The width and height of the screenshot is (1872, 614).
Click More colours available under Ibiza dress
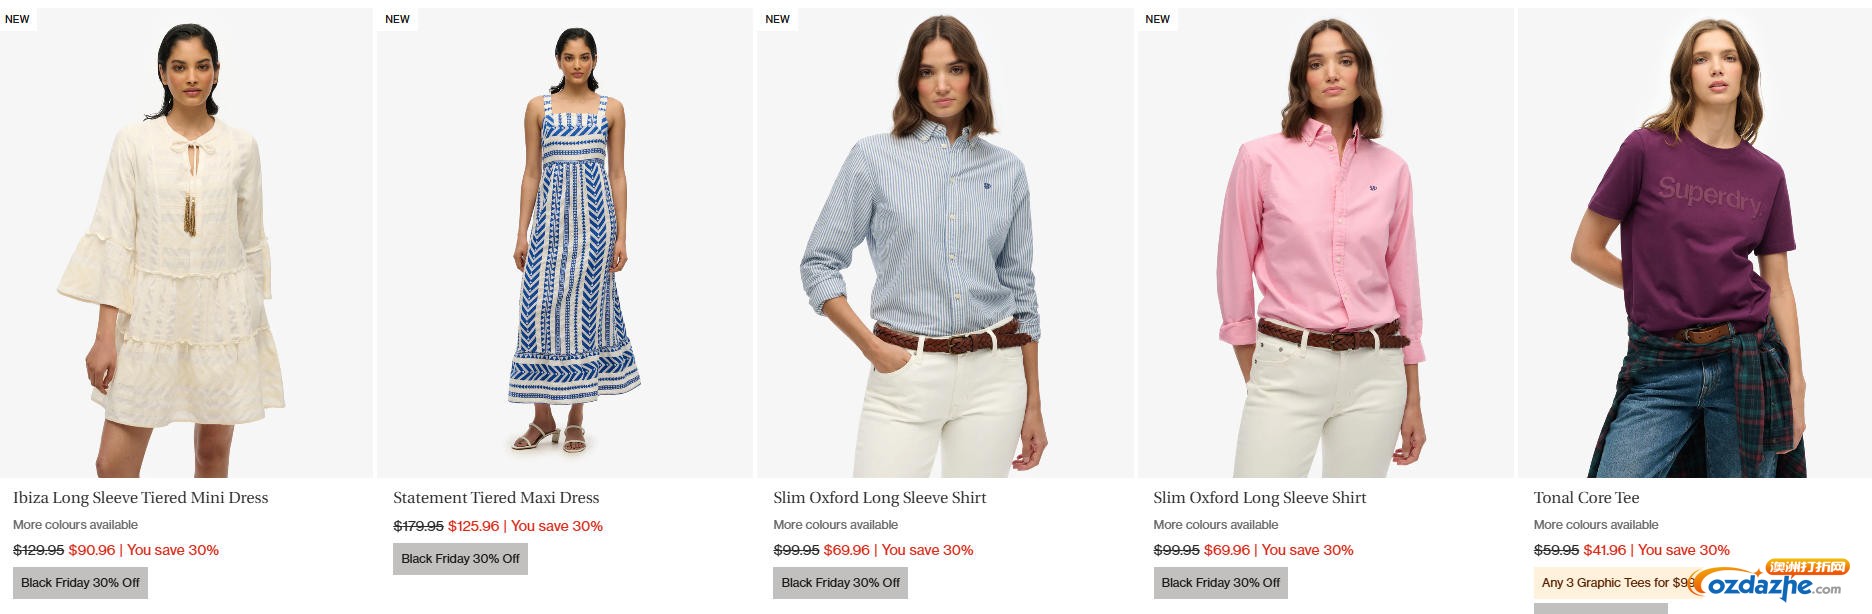tap(76, 525)
